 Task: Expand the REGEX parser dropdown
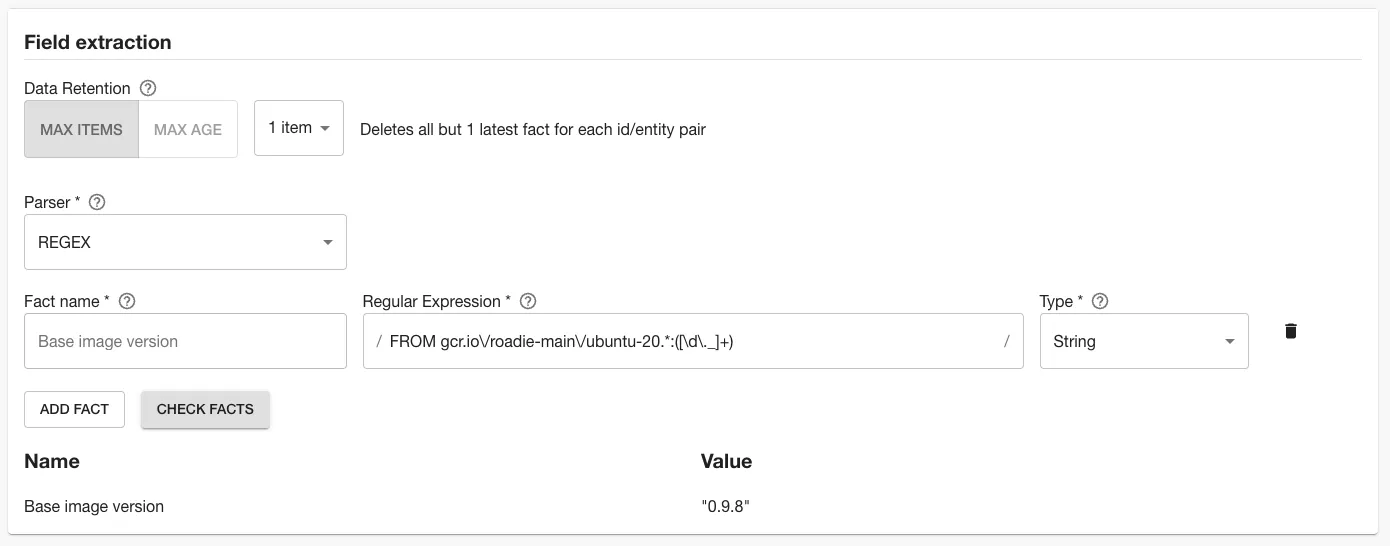coord(185,242)
